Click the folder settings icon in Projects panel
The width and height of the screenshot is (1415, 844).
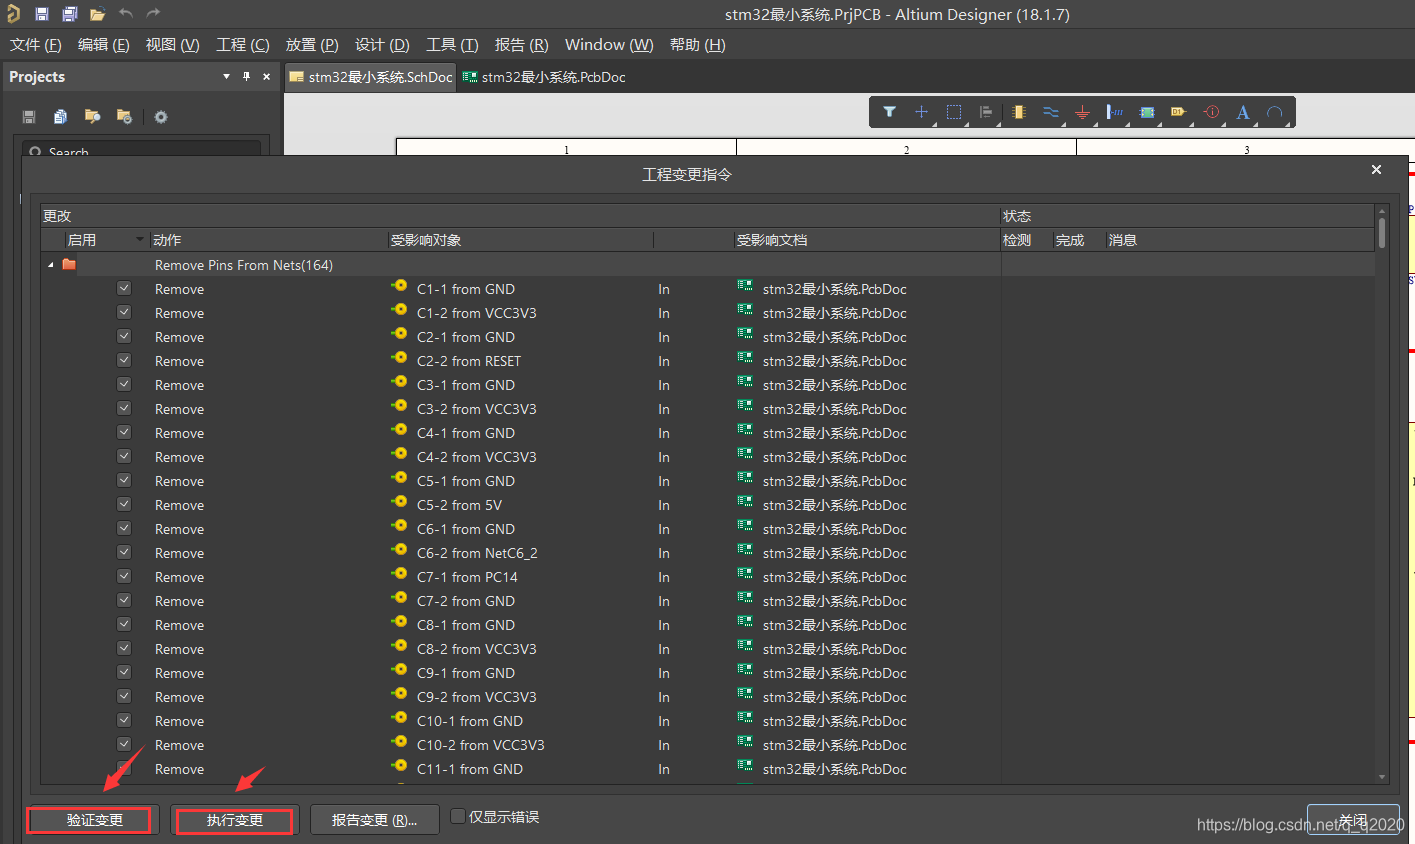pos(124,117)
